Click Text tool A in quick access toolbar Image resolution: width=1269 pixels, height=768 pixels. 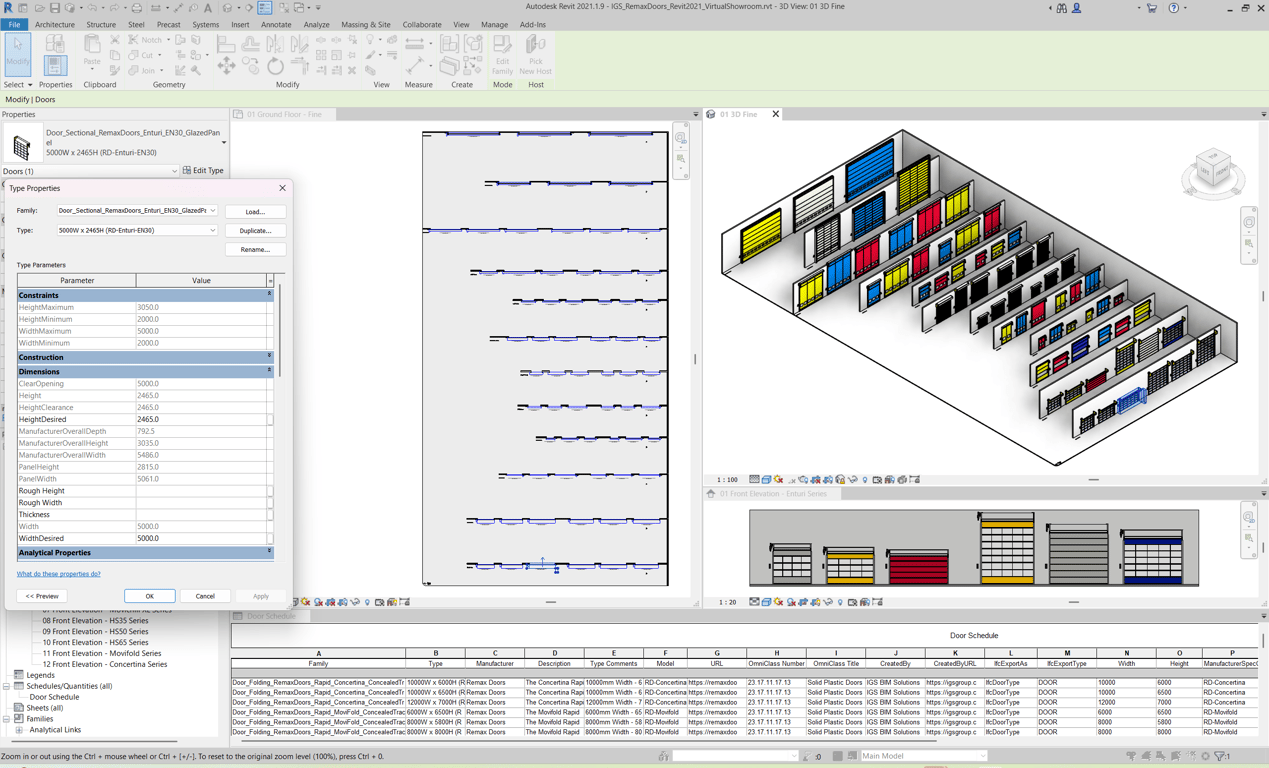click(208, 8)
